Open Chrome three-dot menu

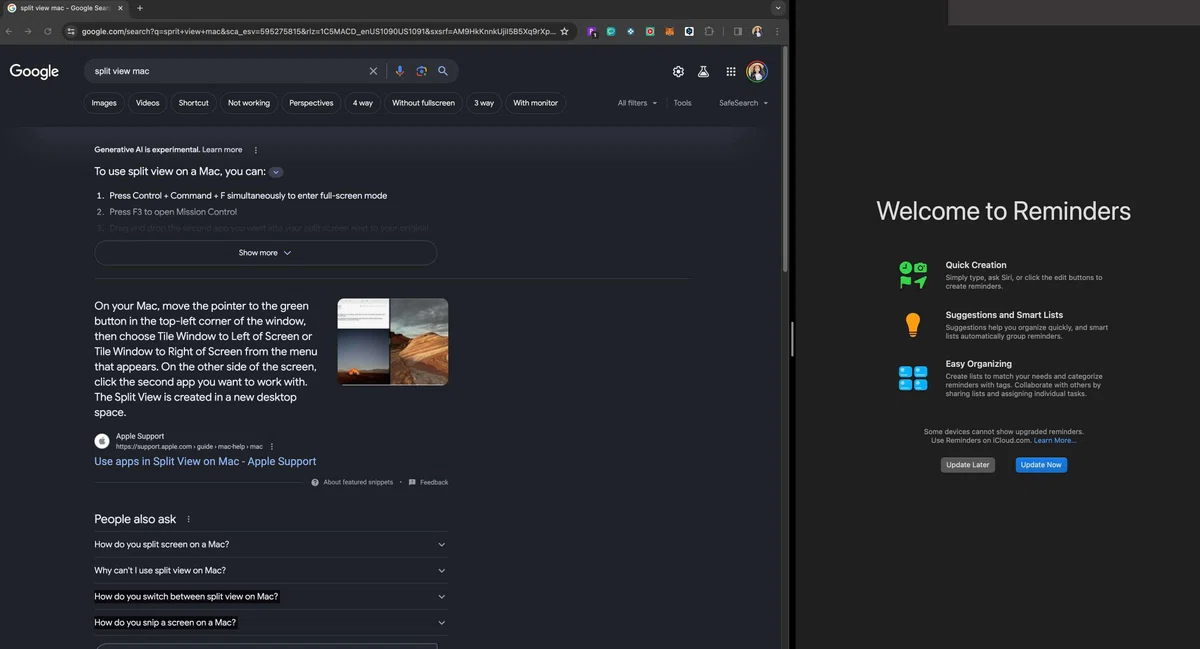pyautogui.click(x=777, y=31)
